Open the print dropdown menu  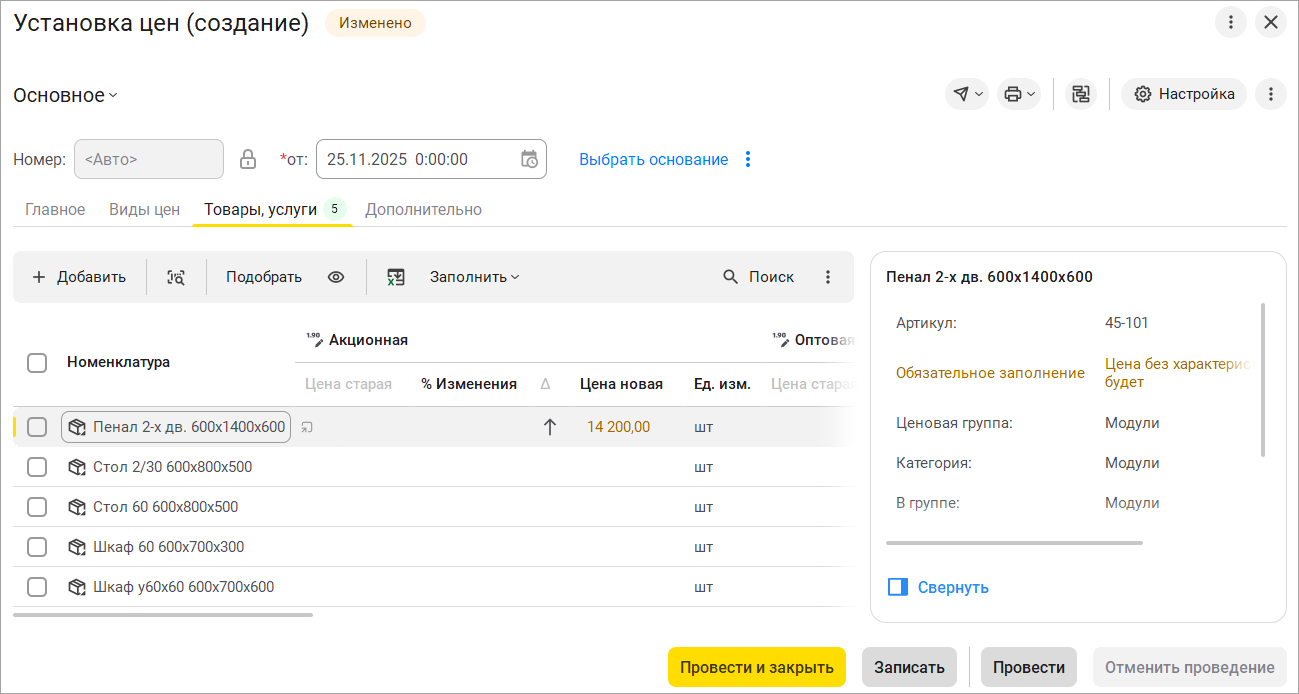click(1019, 94)
